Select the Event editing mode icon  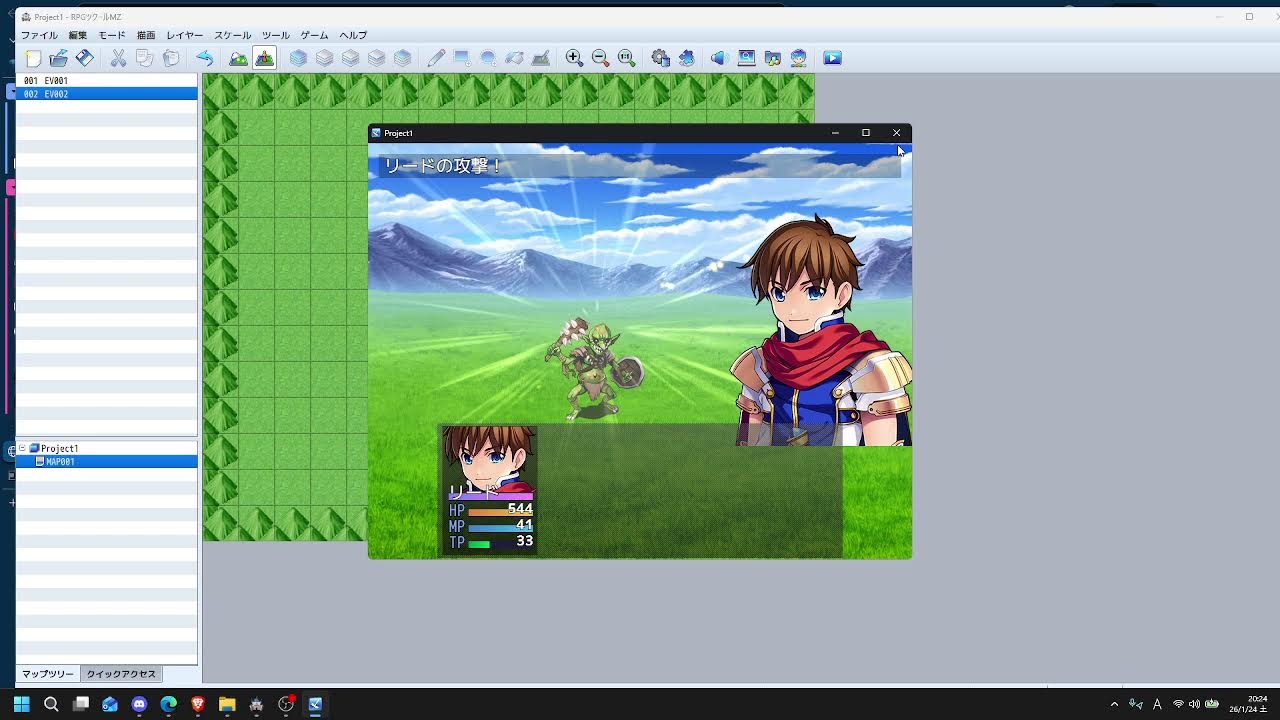[x=264, y=58]
